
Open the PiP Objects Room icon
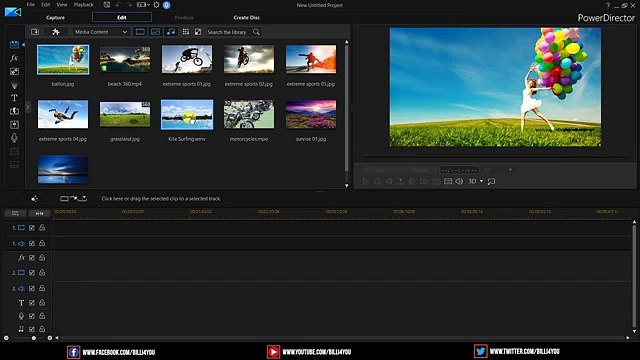[14, 71]
